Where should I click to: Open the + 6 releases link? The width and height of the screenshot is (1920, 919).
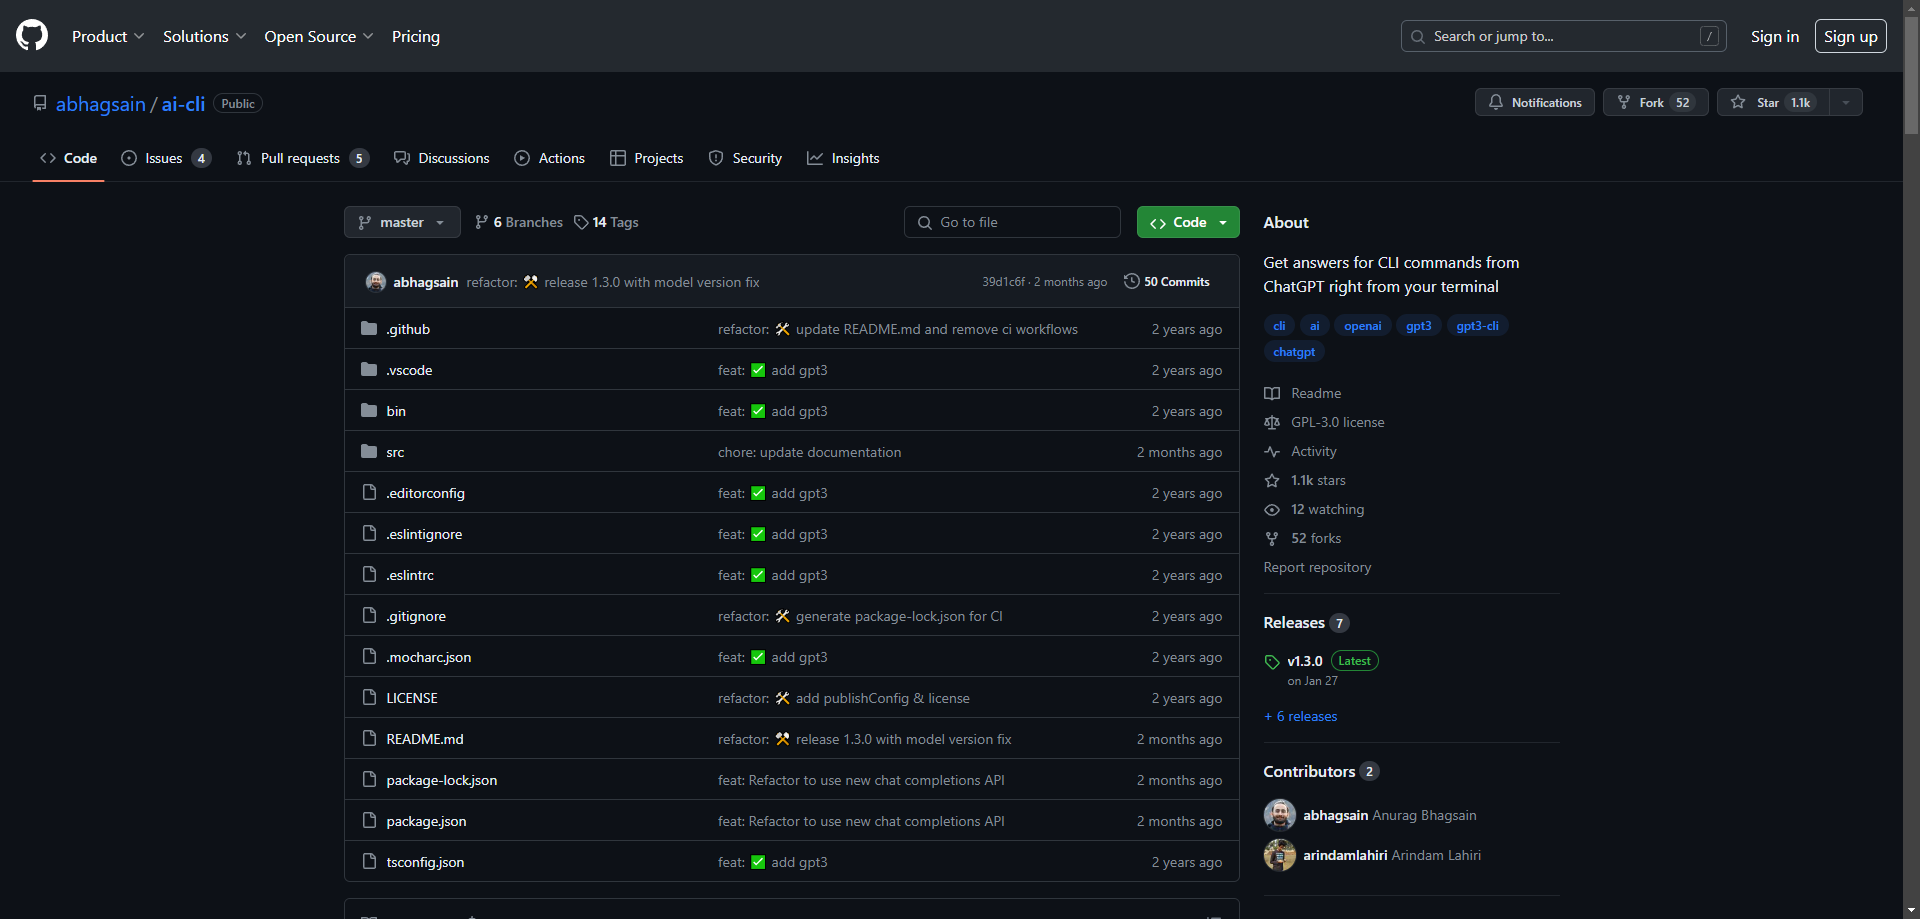point(1300,716)
